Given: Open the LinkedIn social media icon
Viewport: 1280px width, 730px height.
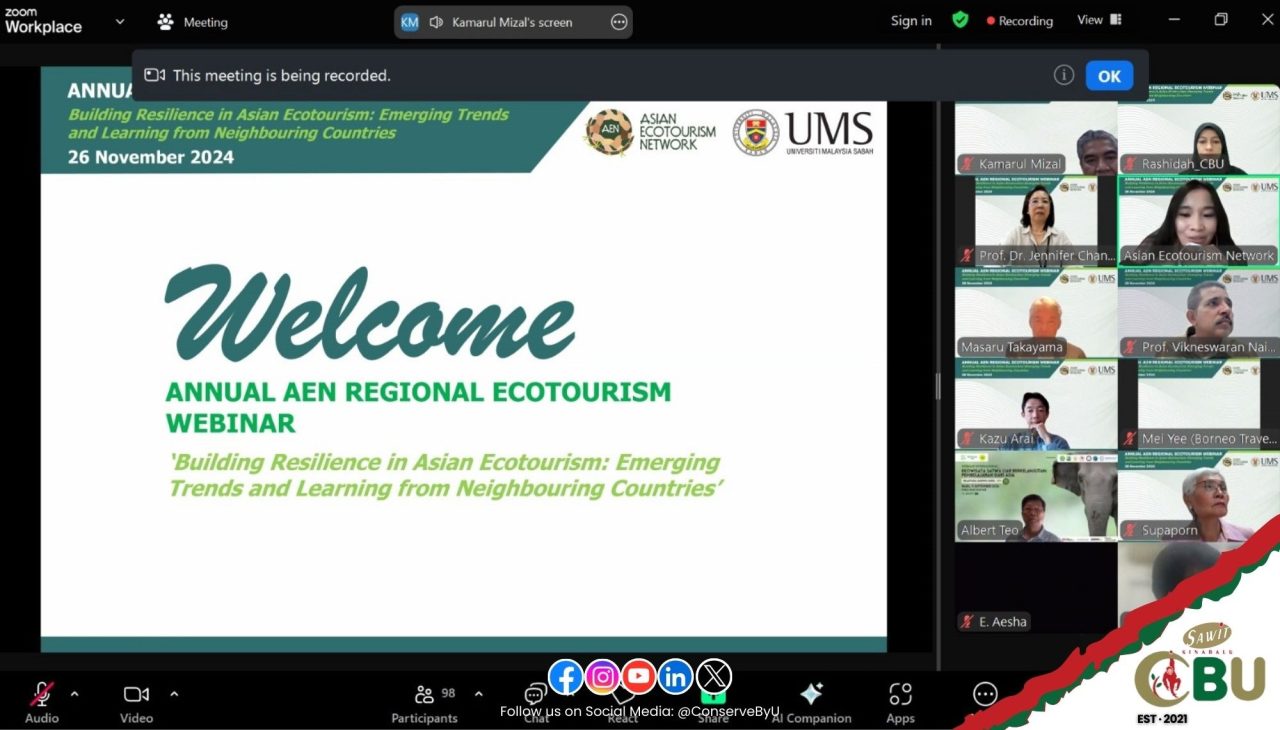Looking at the screenshot, I should [676, 677].
